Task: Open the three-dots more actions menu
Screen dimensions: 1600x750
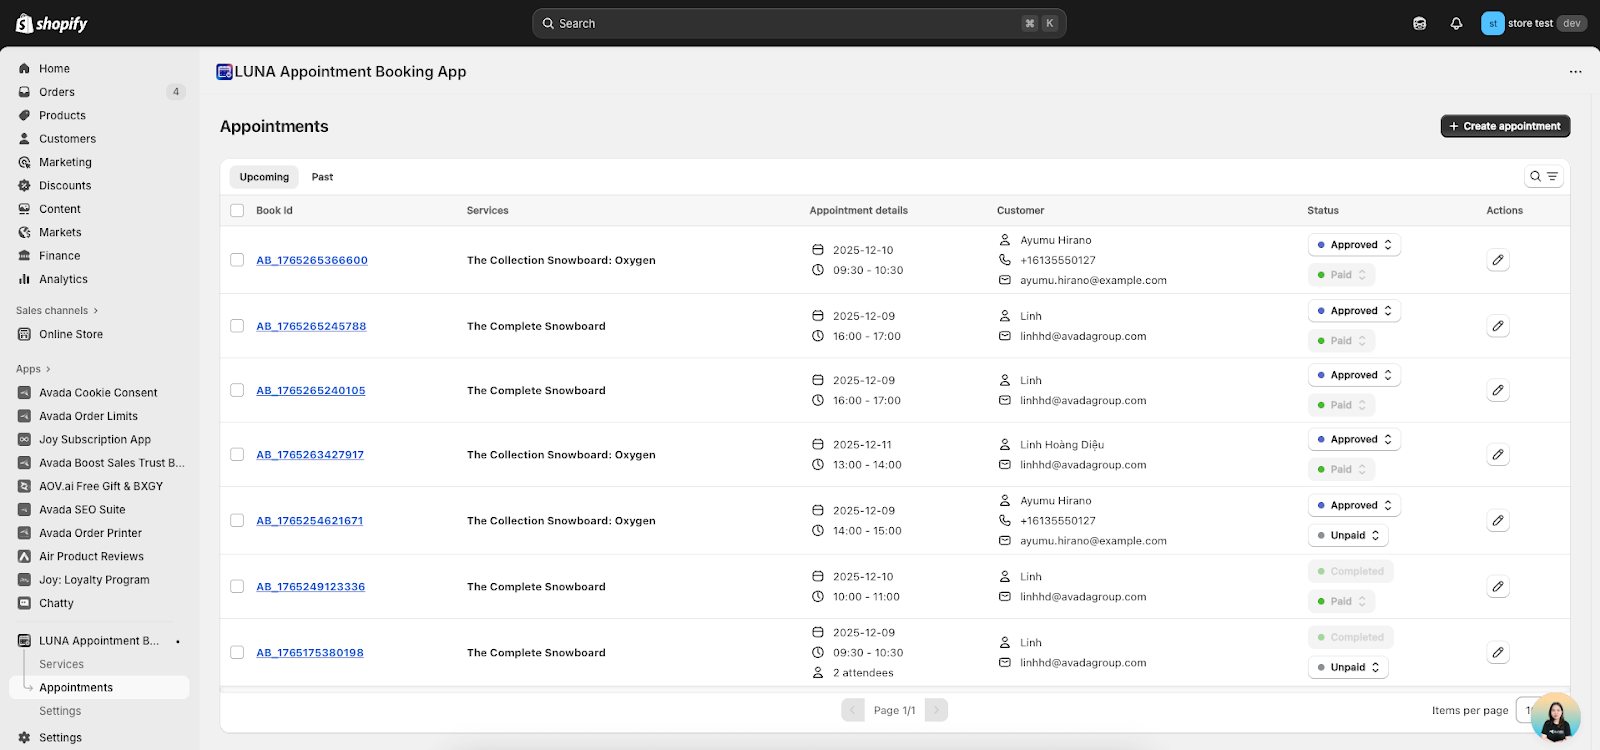Action: 1575,72
